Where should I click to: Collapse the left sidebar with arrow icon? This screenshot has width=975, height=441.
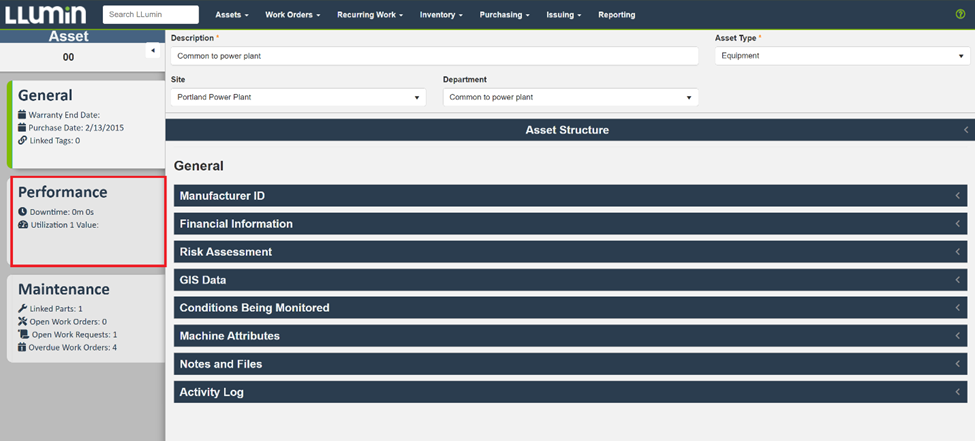click(153, 50)
